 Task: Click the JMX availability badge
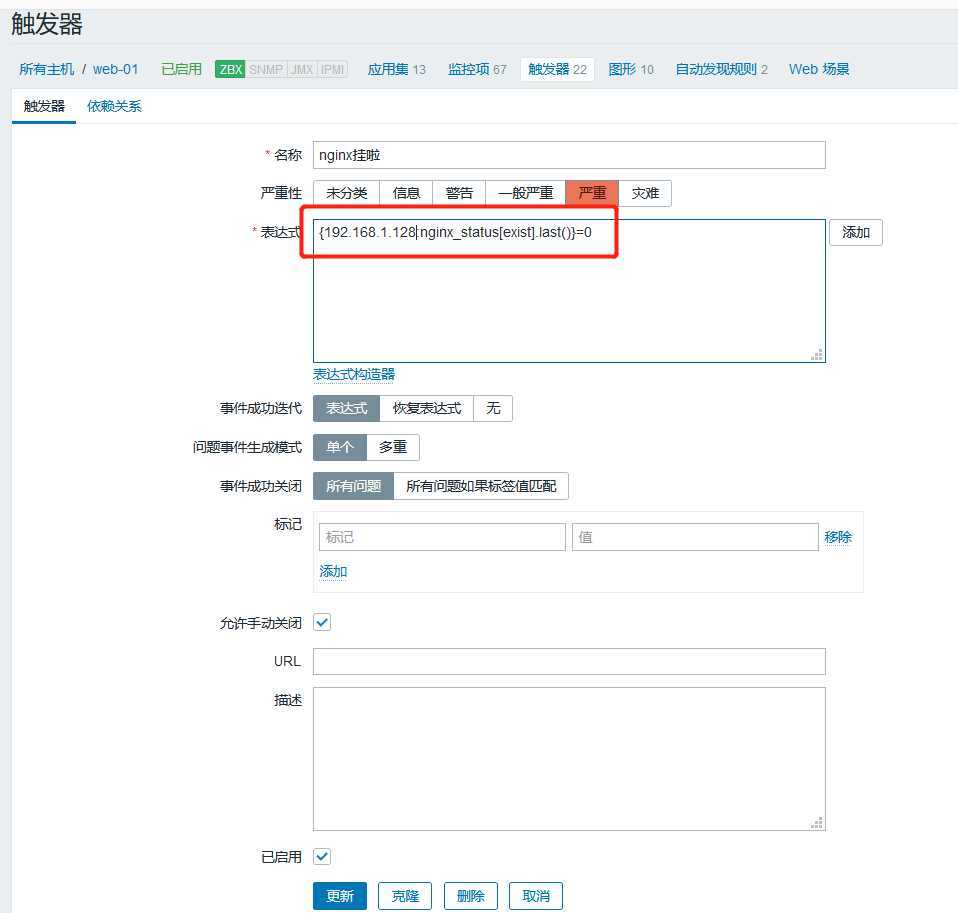(302, 69)
